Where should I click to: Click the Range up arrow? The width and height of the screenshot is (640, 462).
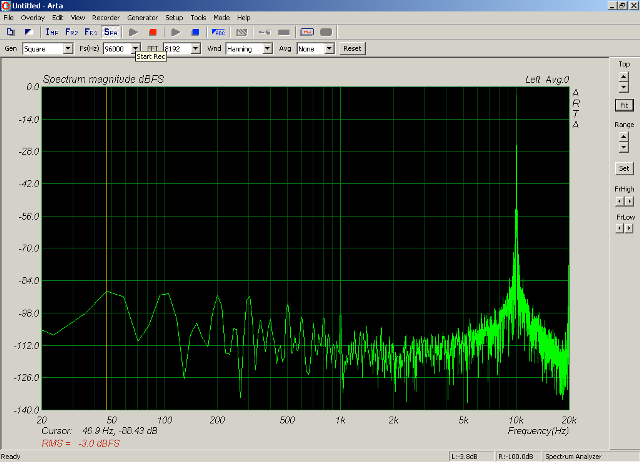click(x=623, y=137)
